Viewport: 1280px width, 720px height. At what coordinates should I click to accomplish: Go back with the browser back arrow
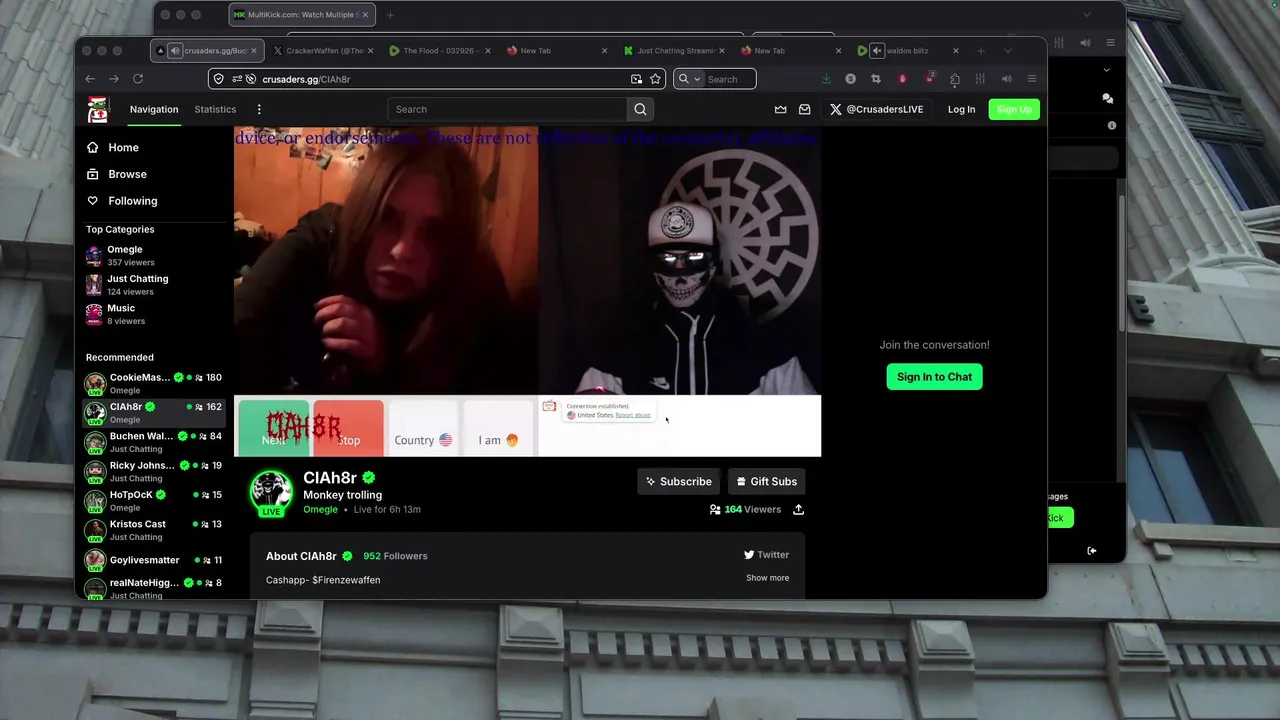pyautogui.click(x=90, y=79)
